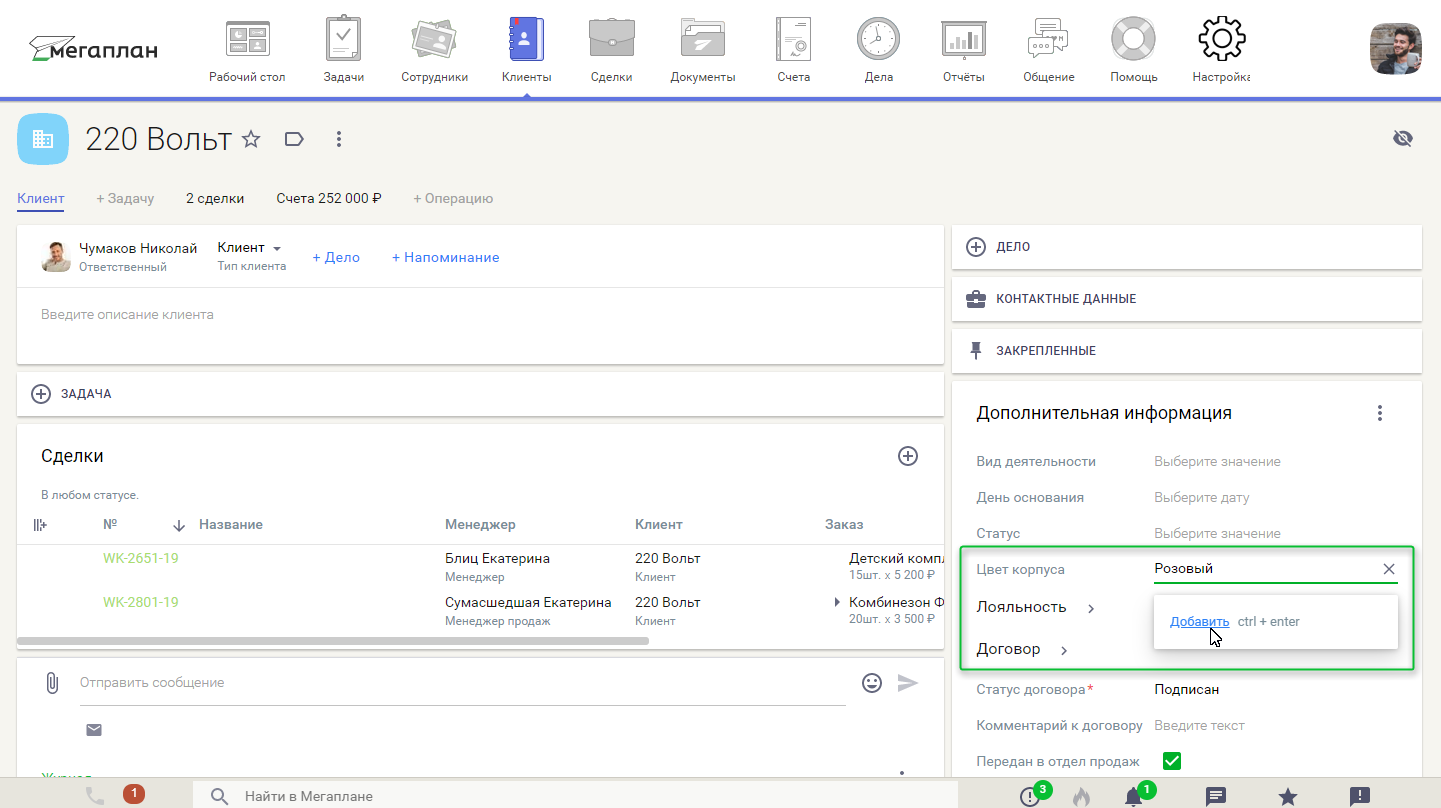Expand the КОНТАКТНЫЕ ДАННЫЕ panel
Screen dimensions: 1441x808
tap(1186, 299)
